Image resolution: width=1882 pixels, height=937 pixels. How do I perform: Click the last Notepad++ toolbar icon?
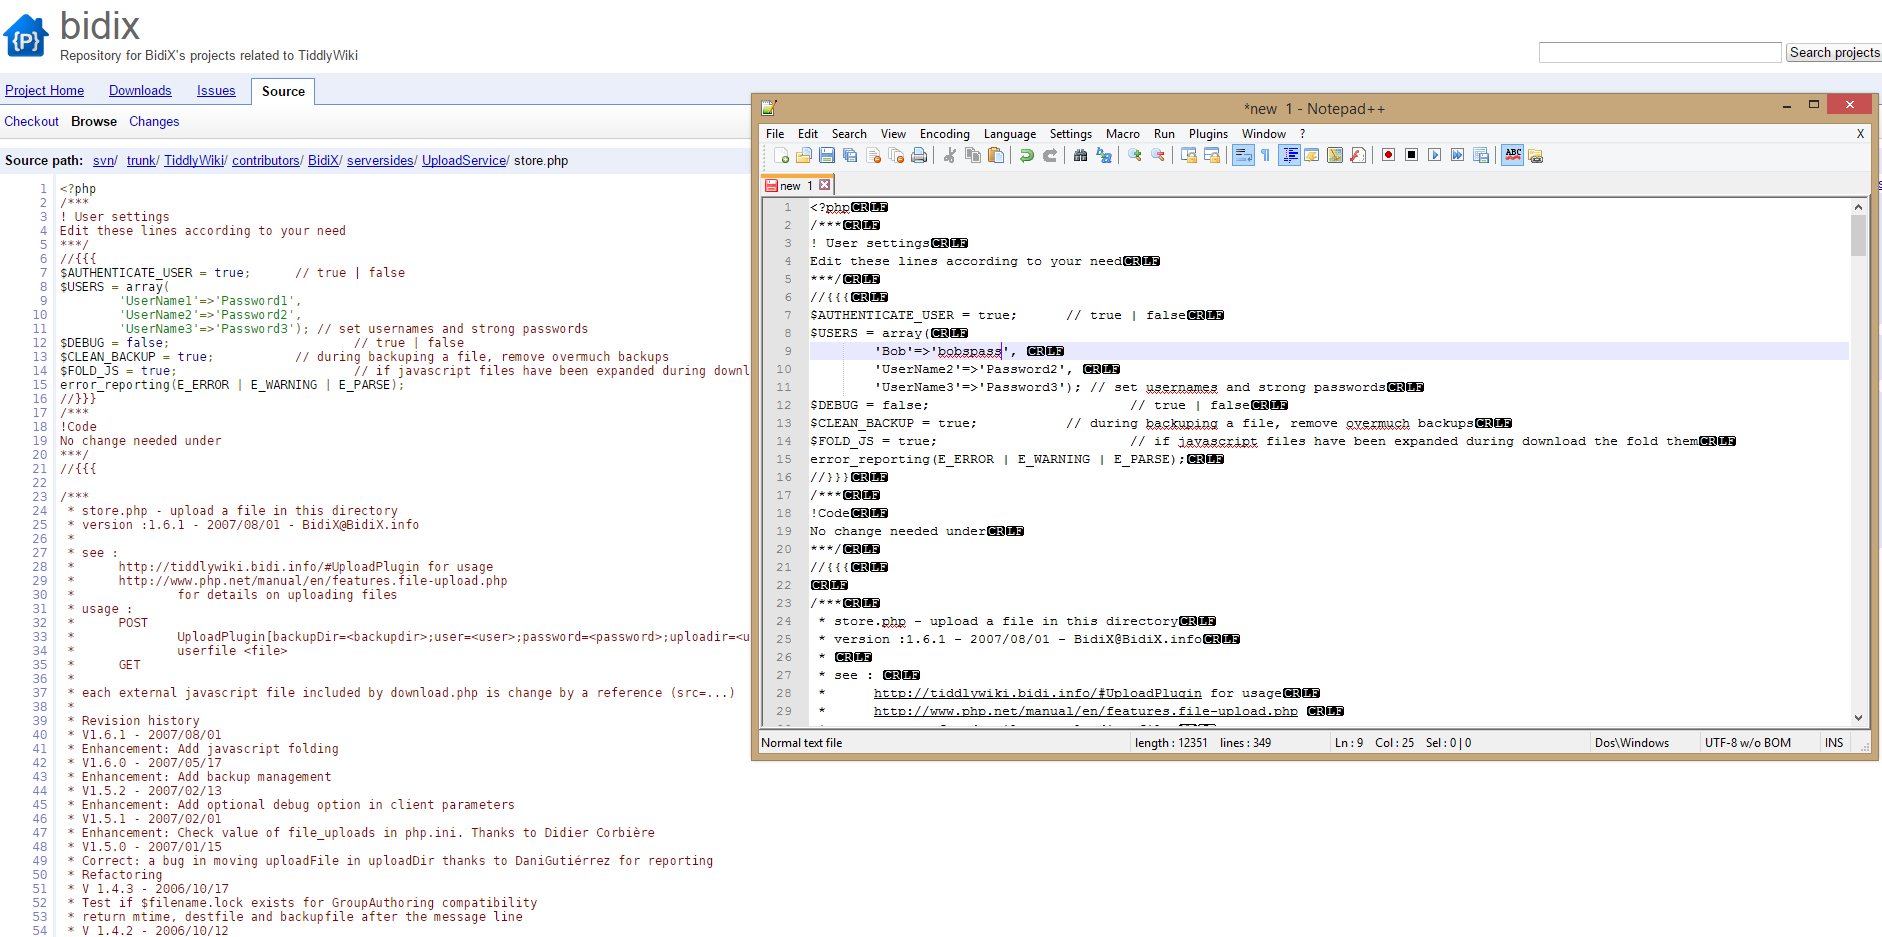click(x=1535, y=156)
